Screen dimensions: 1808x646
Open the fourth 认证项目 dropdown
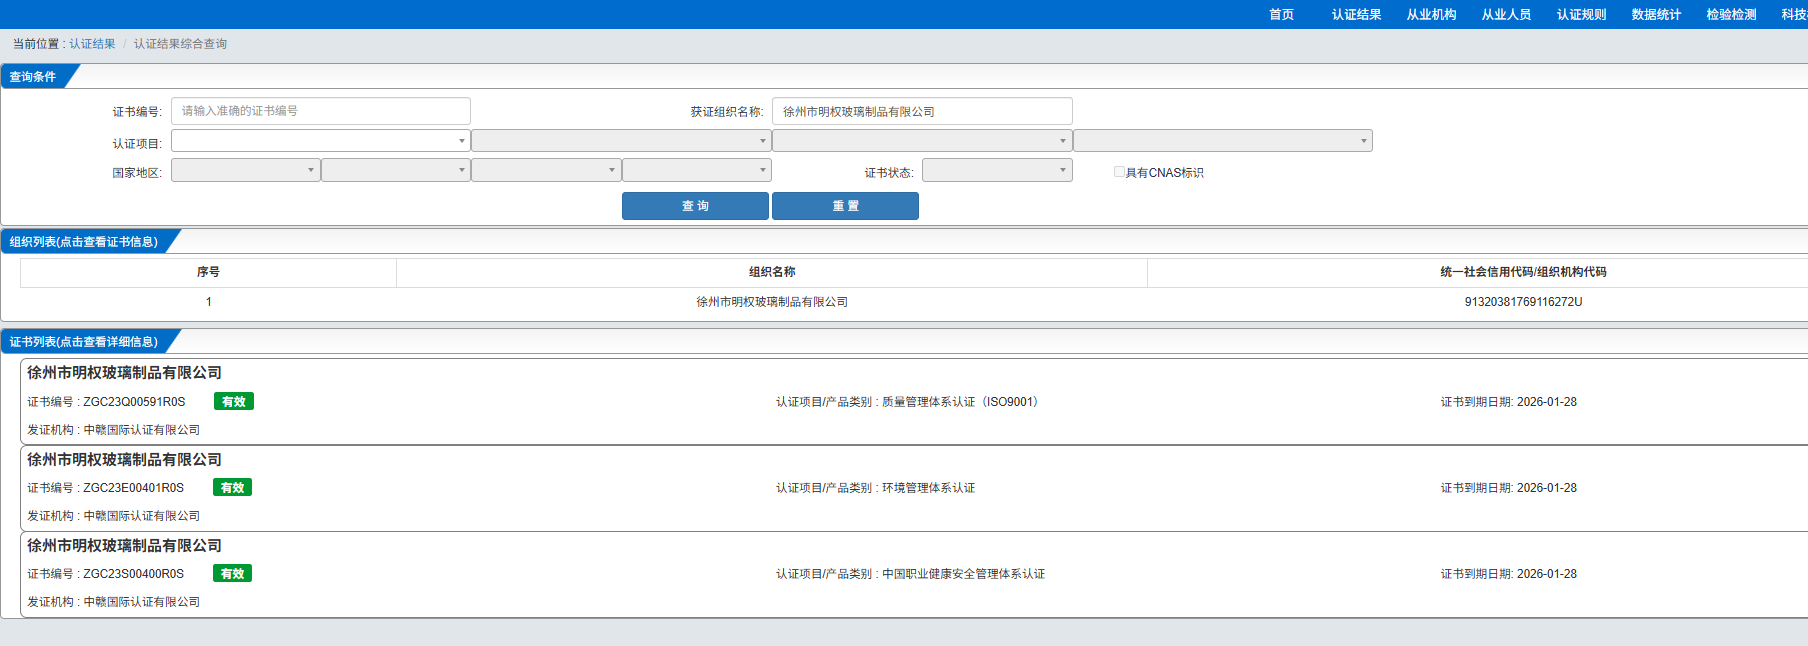coord(1223,141)
